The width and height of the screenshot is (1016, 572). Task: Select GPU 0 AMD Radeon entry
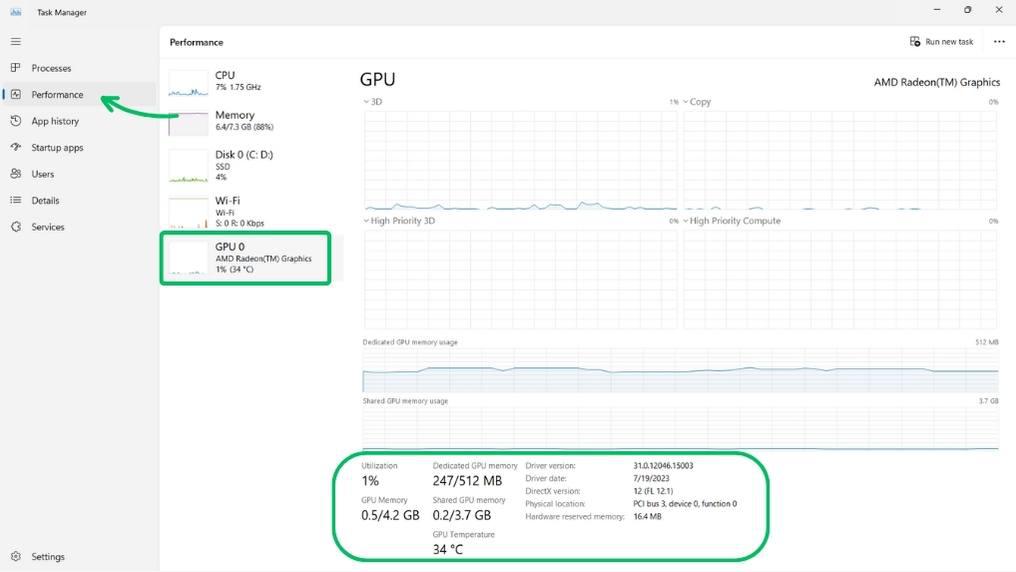pyautogui.click(x=250, y=258)
